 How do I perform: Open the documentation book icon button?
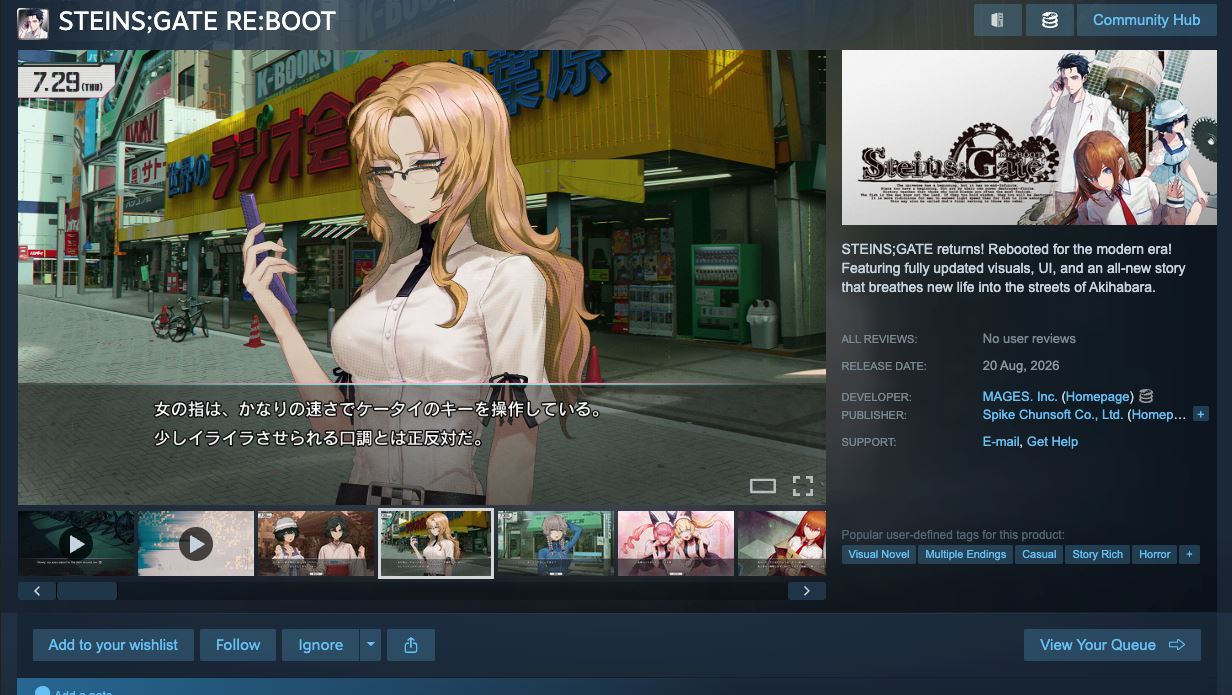tap(997, 20)
